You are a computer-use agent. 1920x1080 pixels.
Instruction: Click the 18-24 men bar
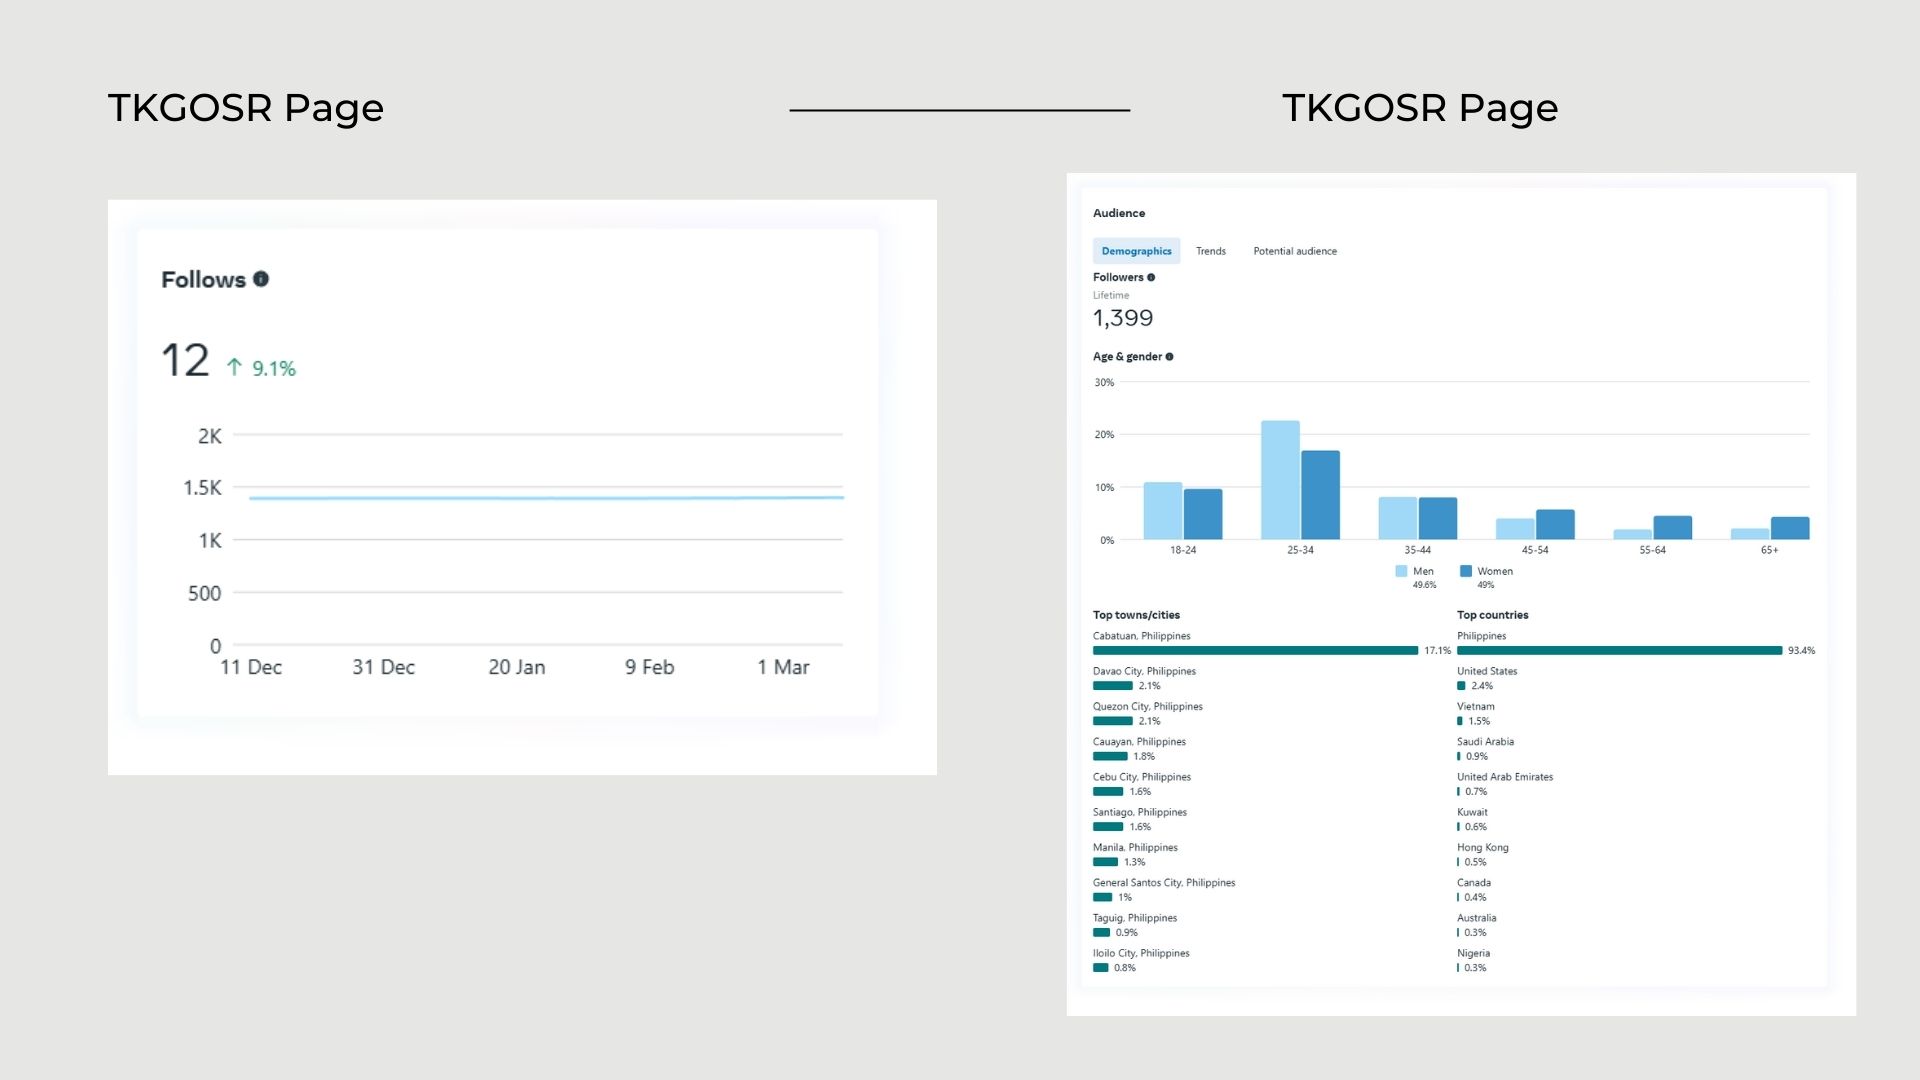1162,511
